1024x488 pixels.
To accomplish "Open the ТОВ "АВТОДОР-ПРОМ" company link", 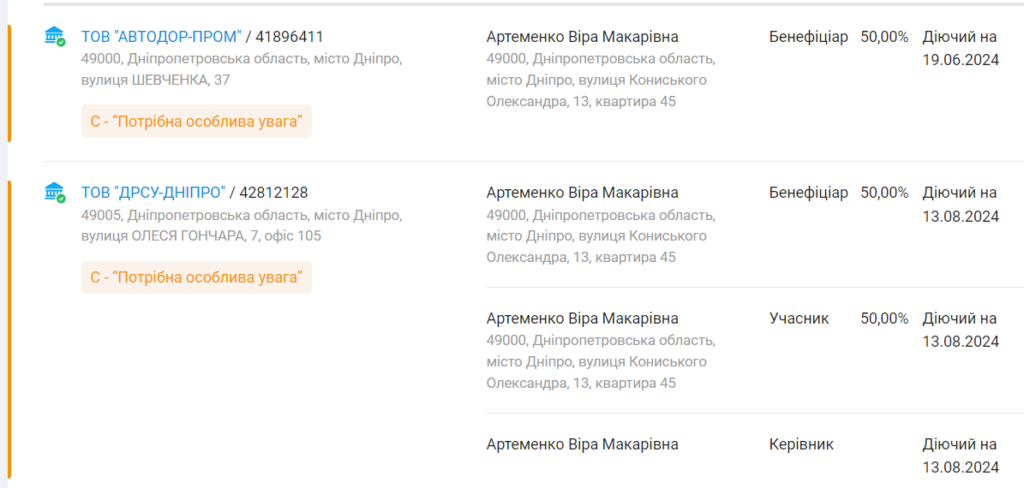I will 161,37.
